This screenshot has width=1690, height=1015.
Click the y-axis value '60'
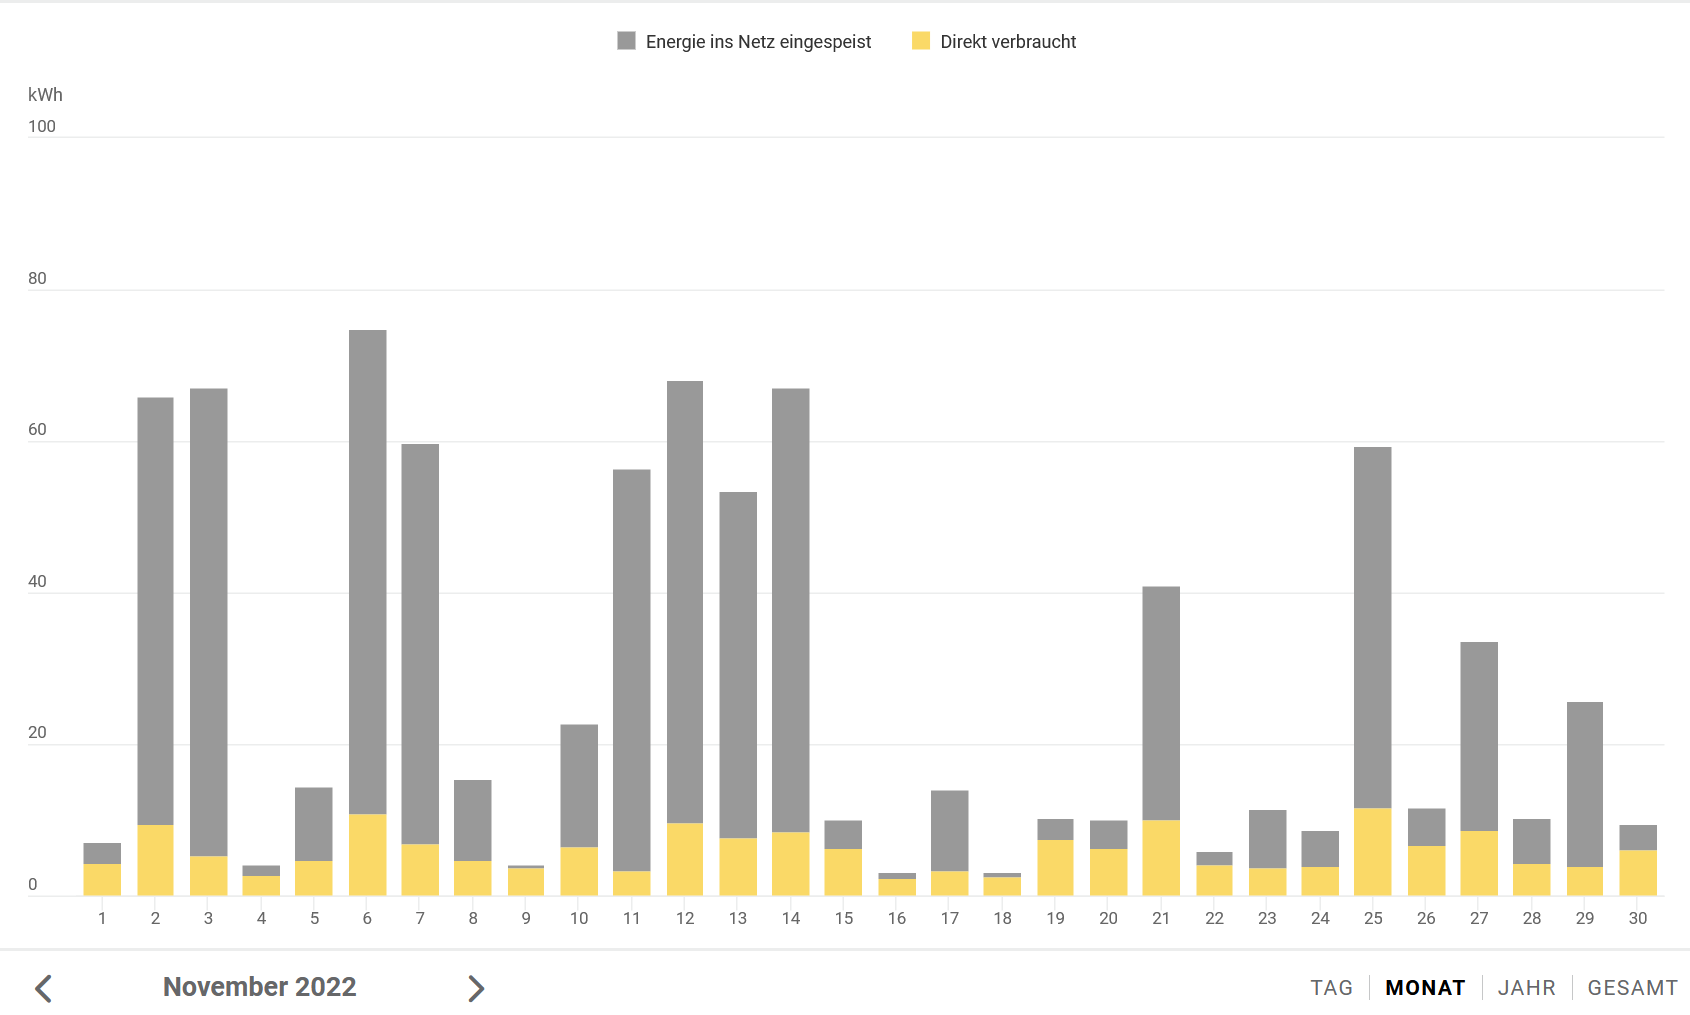37,429
